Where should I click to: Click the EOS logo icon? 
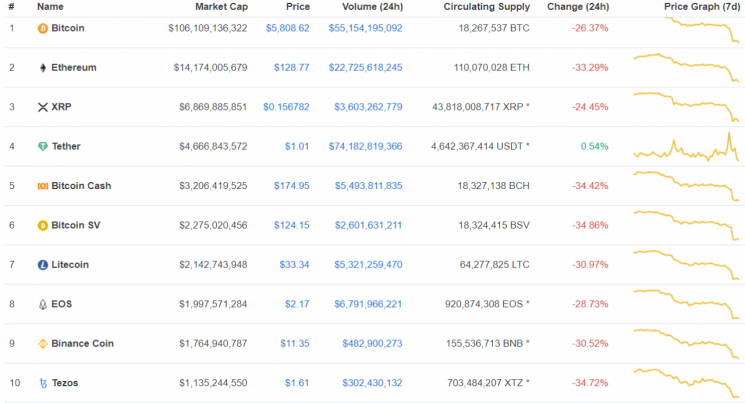[43, 305]
